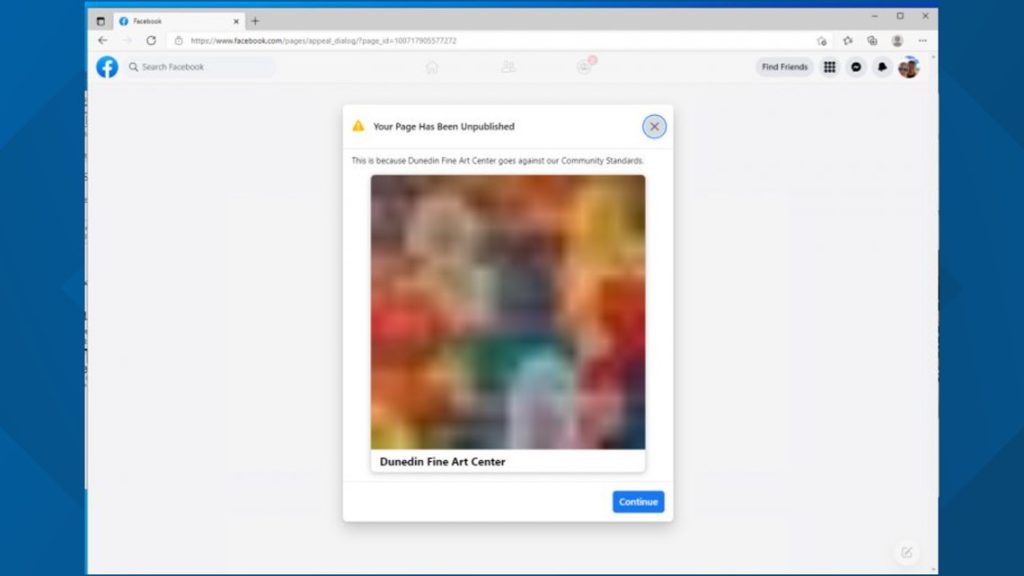Click the Dunedin Fine Art Center title
The width and height of the screenshot is (1024, 576).
(x=442, y=461)
